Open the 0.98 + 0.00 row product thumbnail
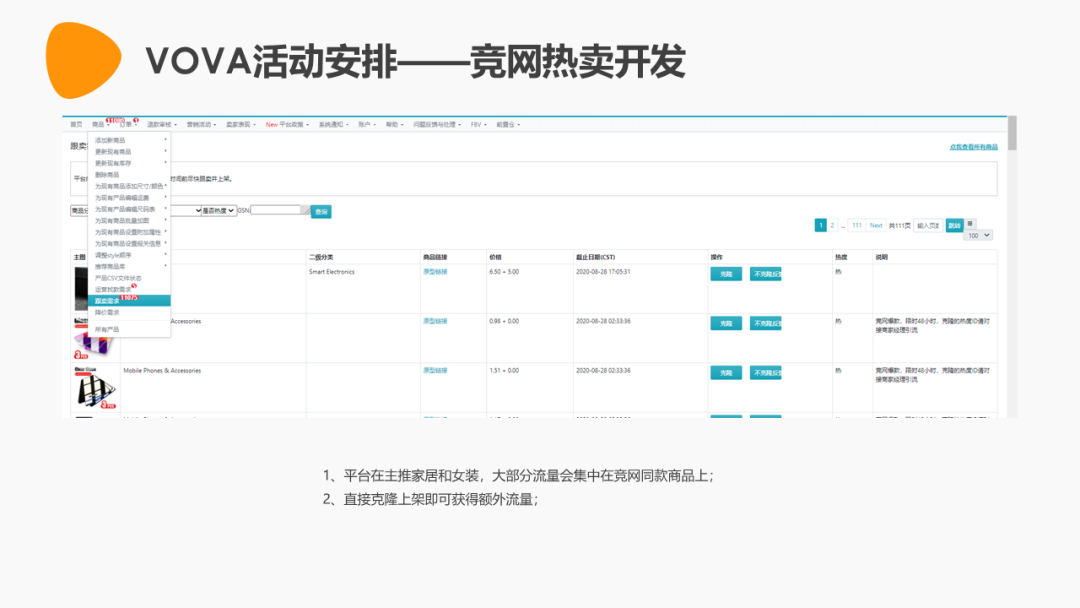1080x608 pixels. click(94, 339)
